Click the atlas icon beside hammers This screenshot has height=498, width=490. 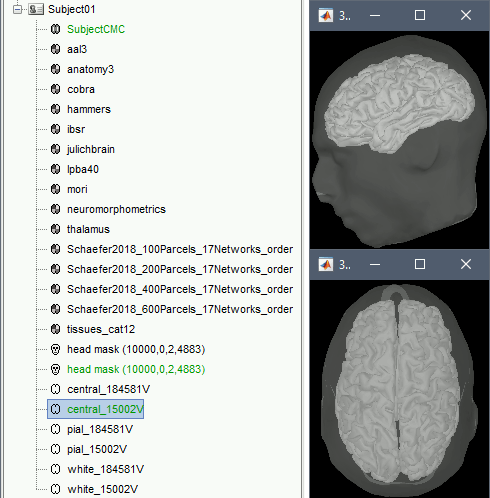coord(56,109)
